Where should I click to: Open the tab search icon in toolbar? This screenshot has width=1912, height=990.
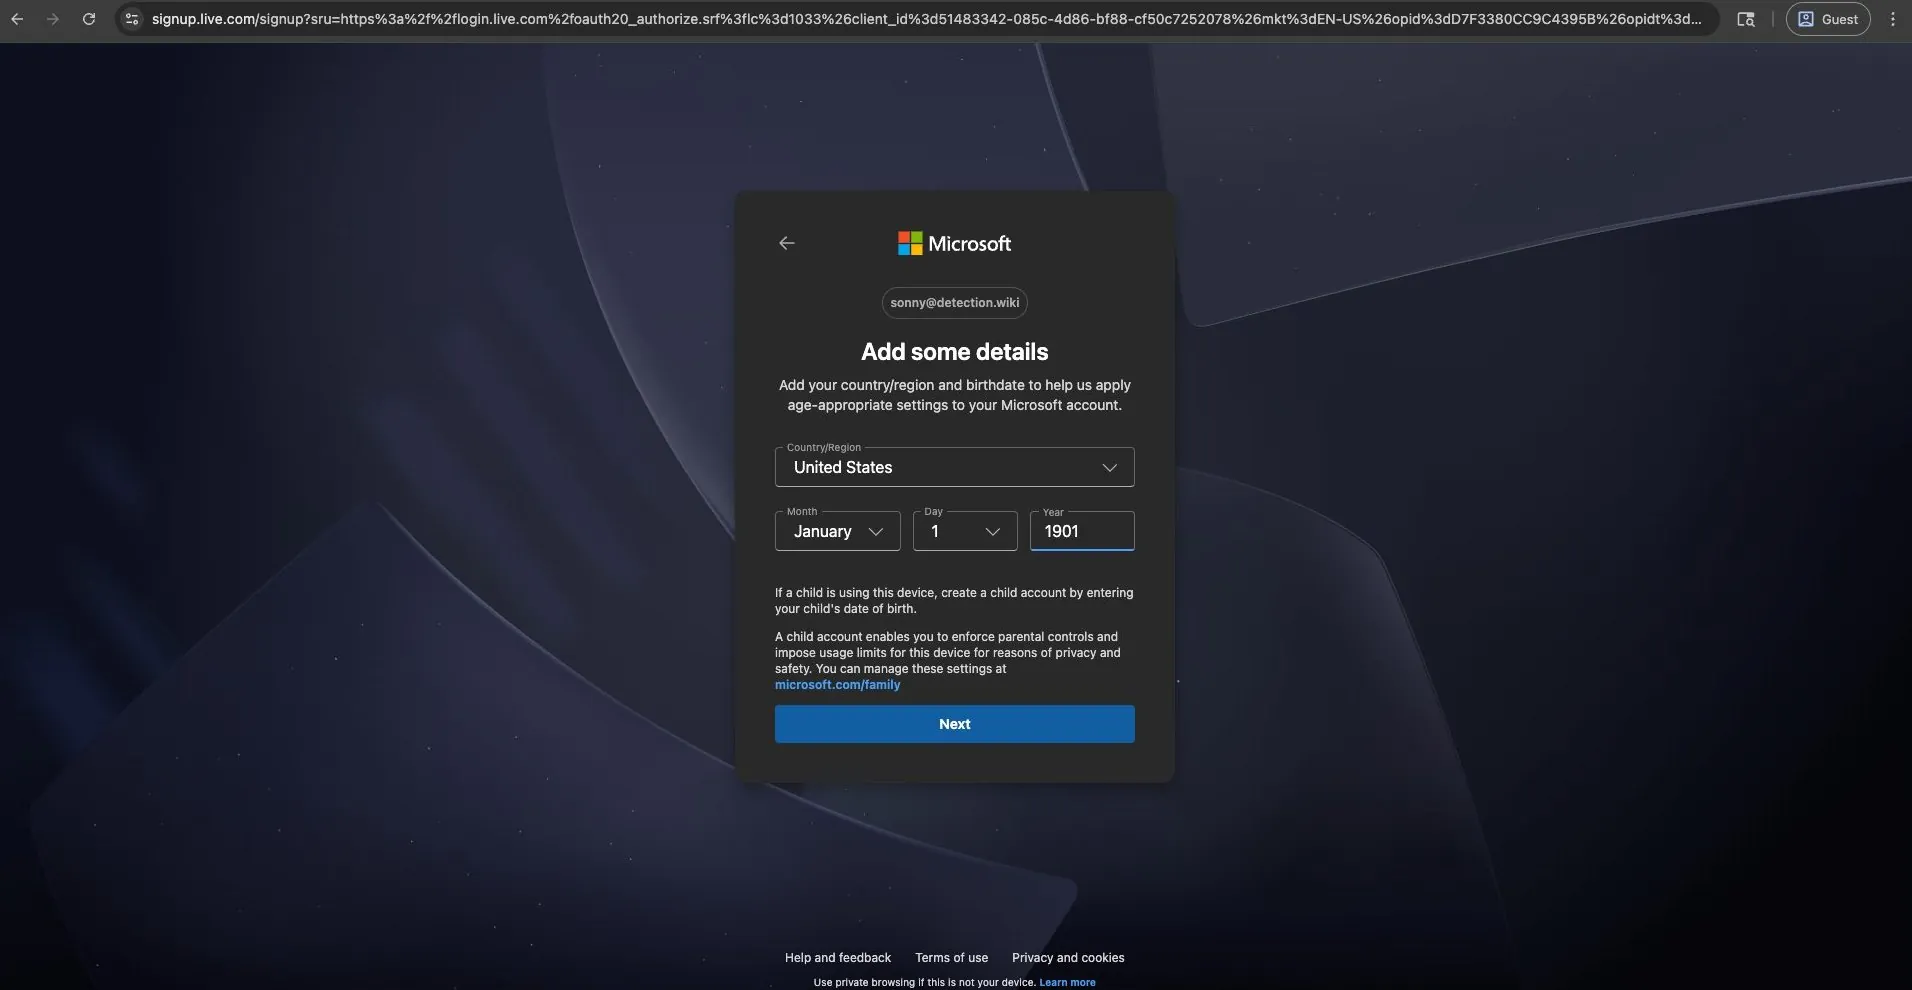[1746, 19]
